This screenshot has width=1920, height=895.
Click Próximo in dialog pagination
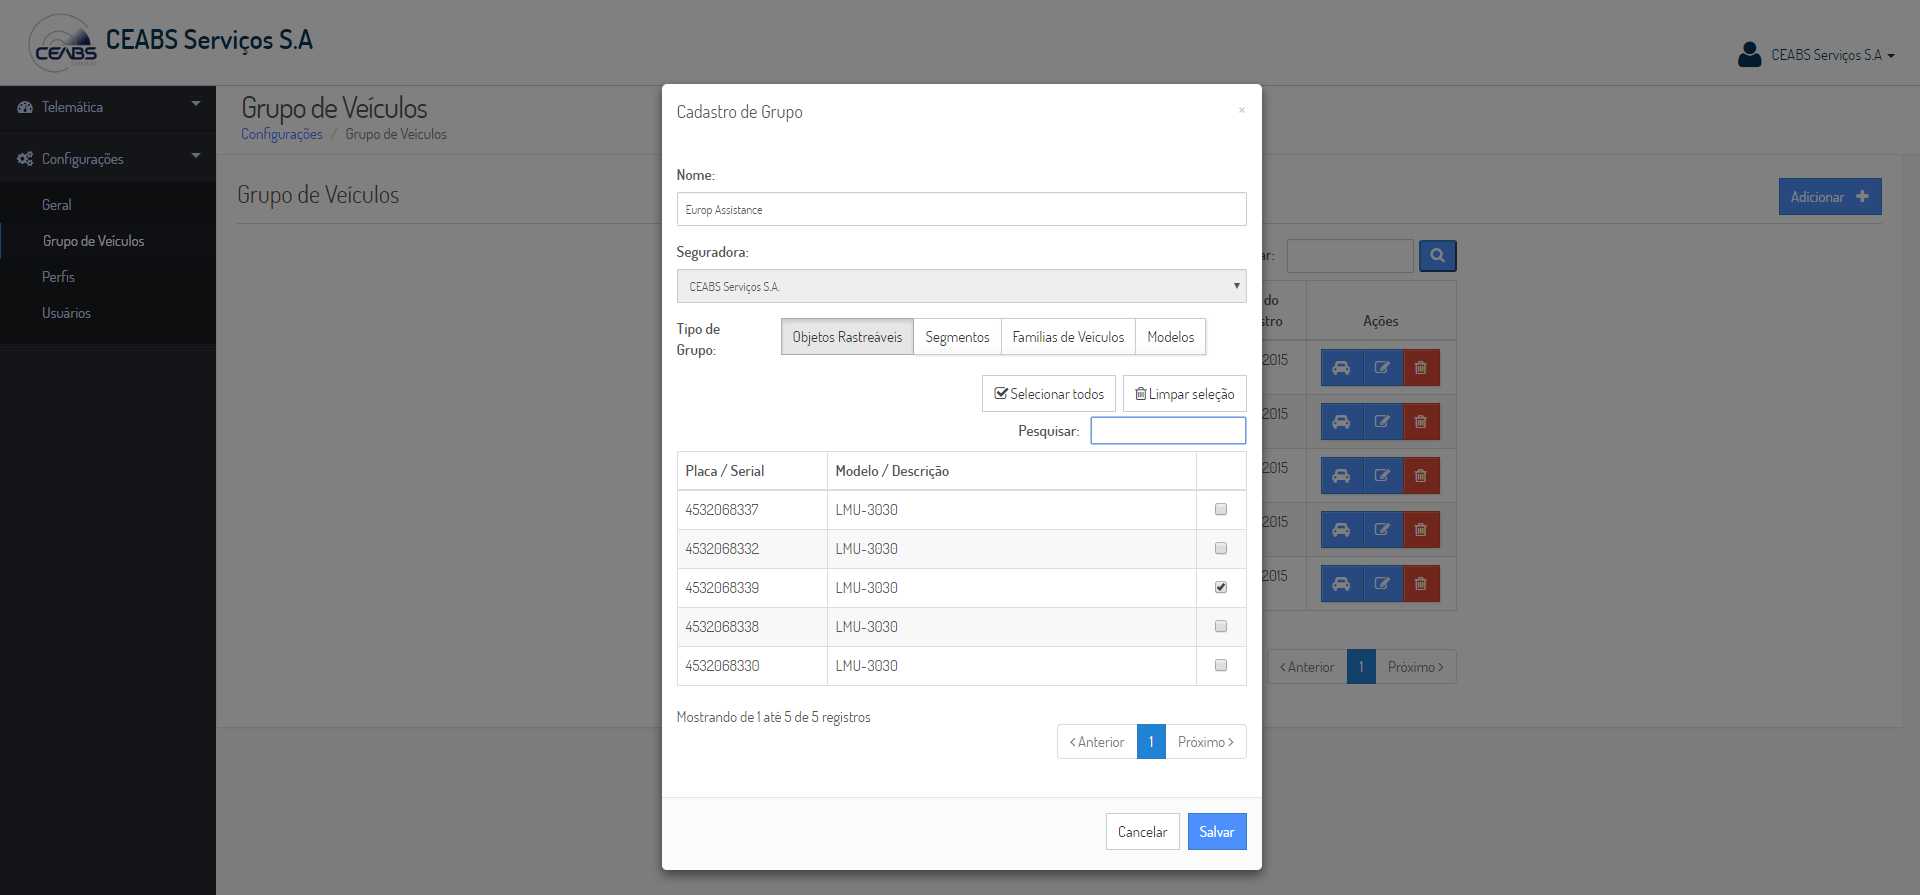1206,742
